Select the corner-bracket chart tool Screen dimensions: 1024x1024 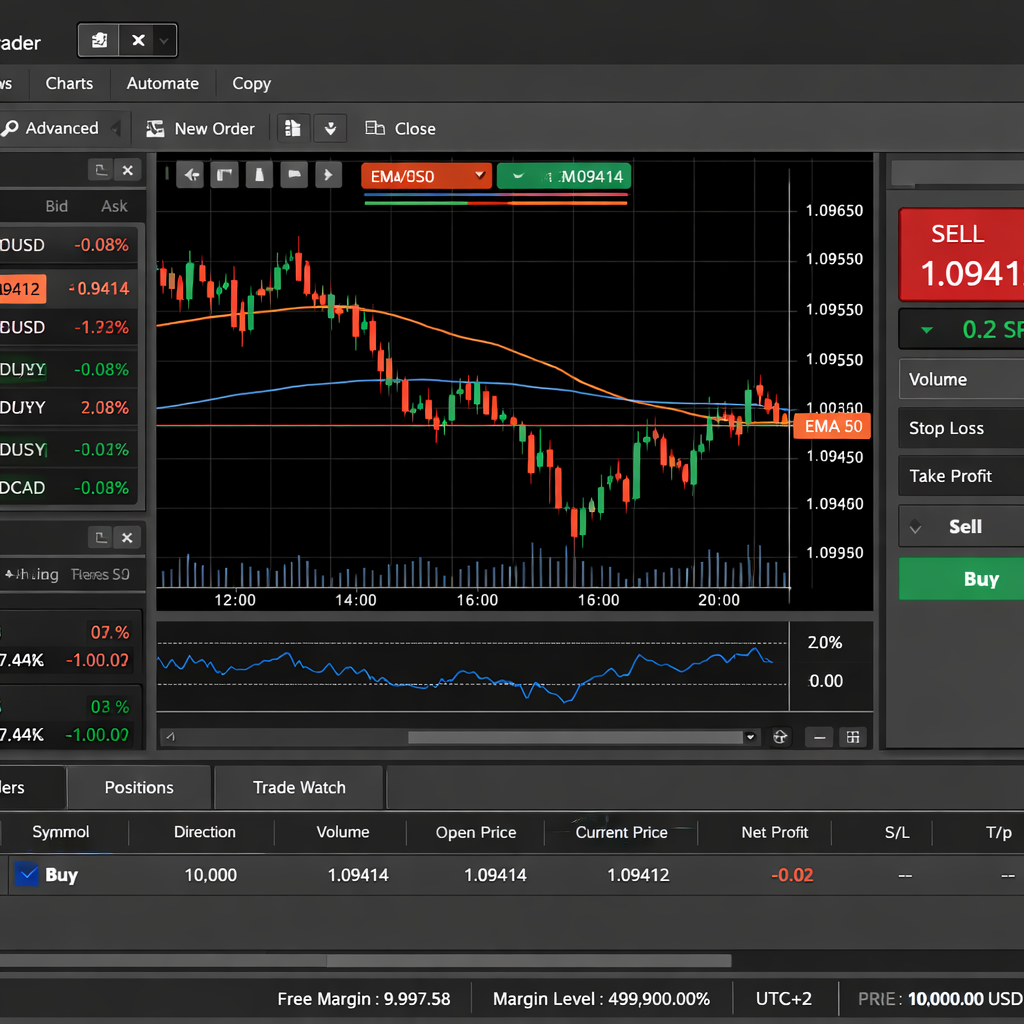tap(225, 175)
